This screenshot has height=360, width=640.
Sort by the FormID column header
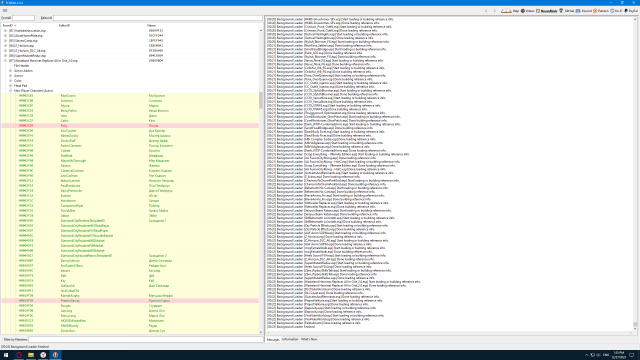click(x=29, y=25)
